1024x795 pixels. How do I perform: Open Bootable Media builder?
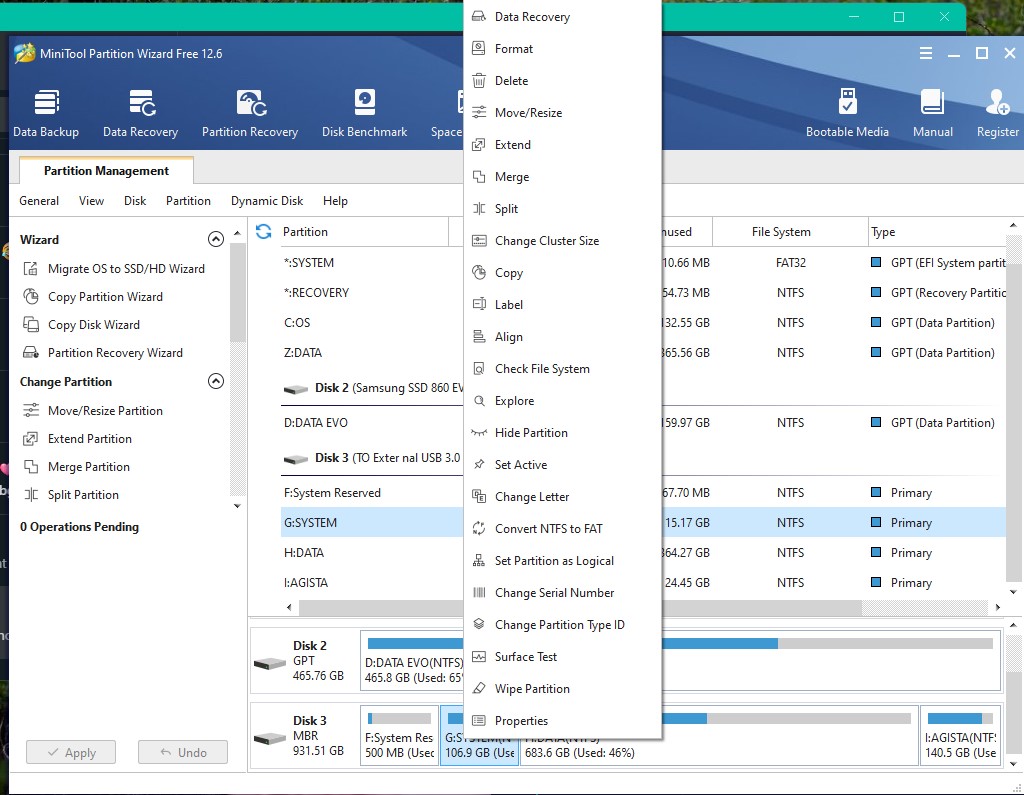[847, 114]
